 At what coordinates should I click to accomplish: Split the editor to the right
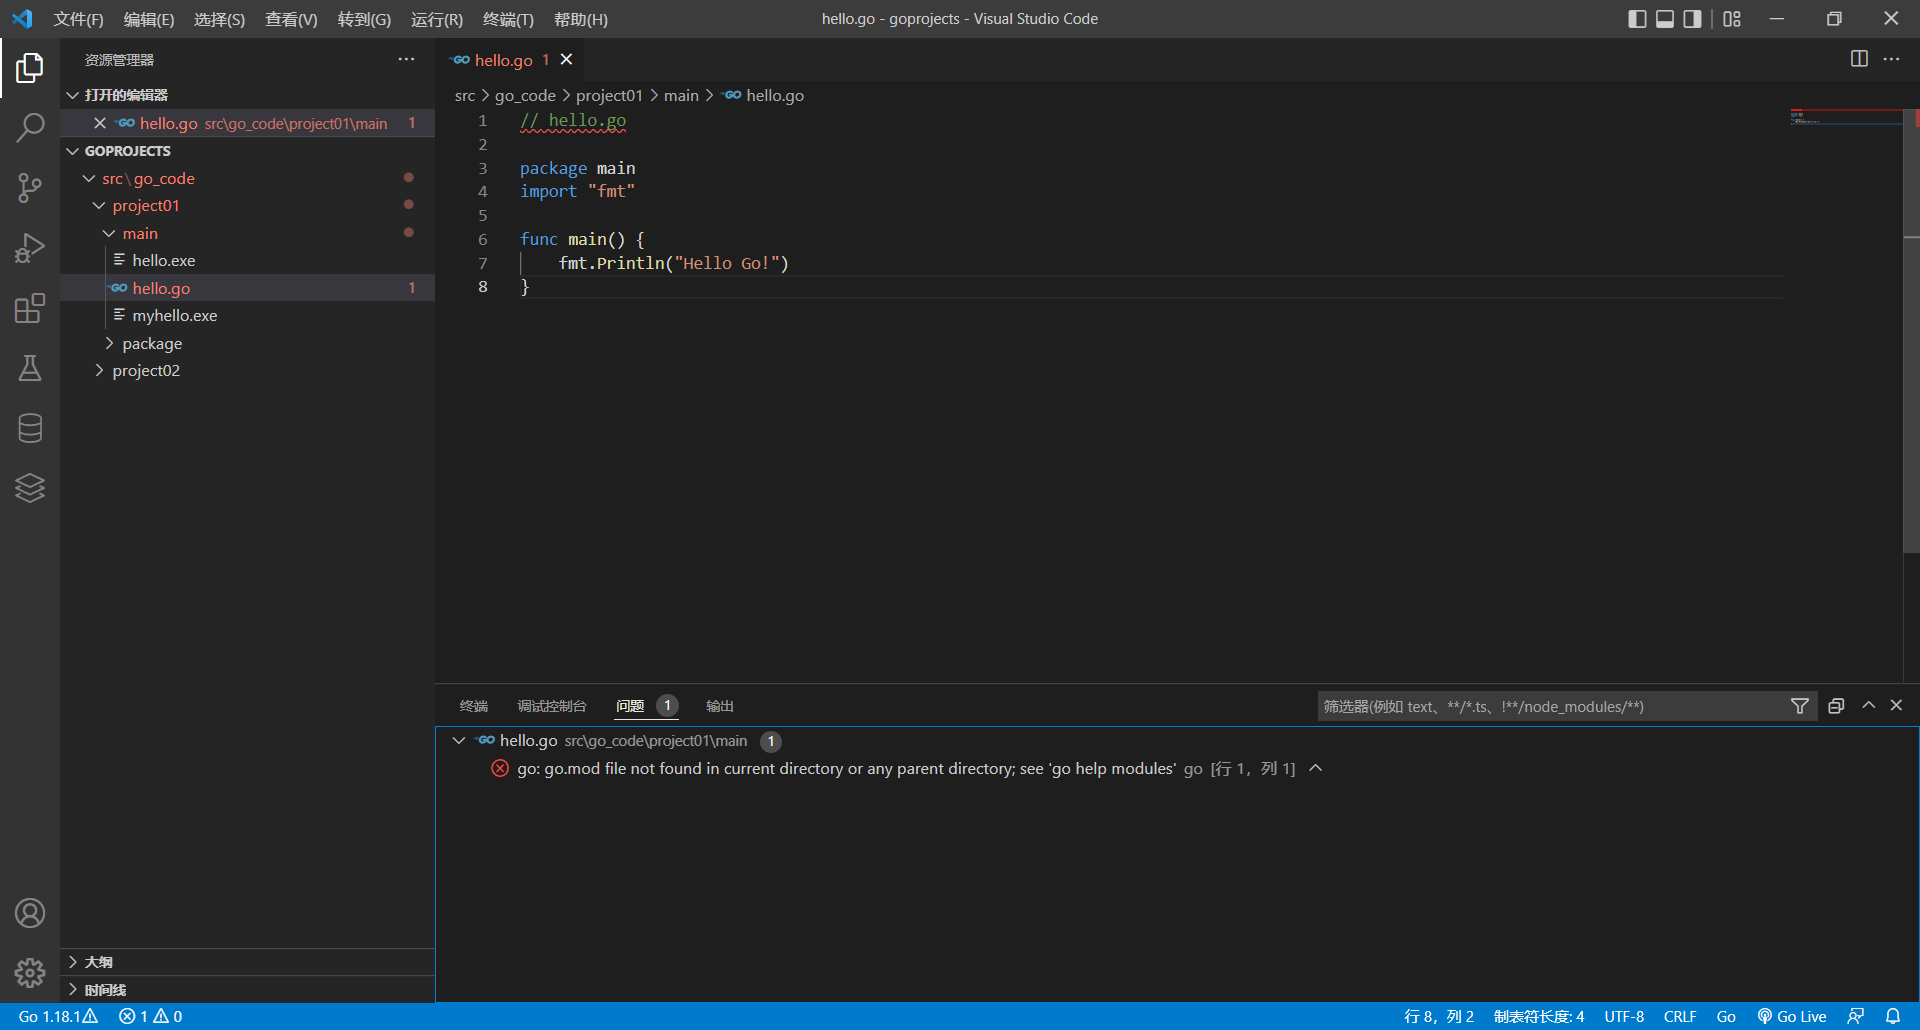[x=1859, y=59]
